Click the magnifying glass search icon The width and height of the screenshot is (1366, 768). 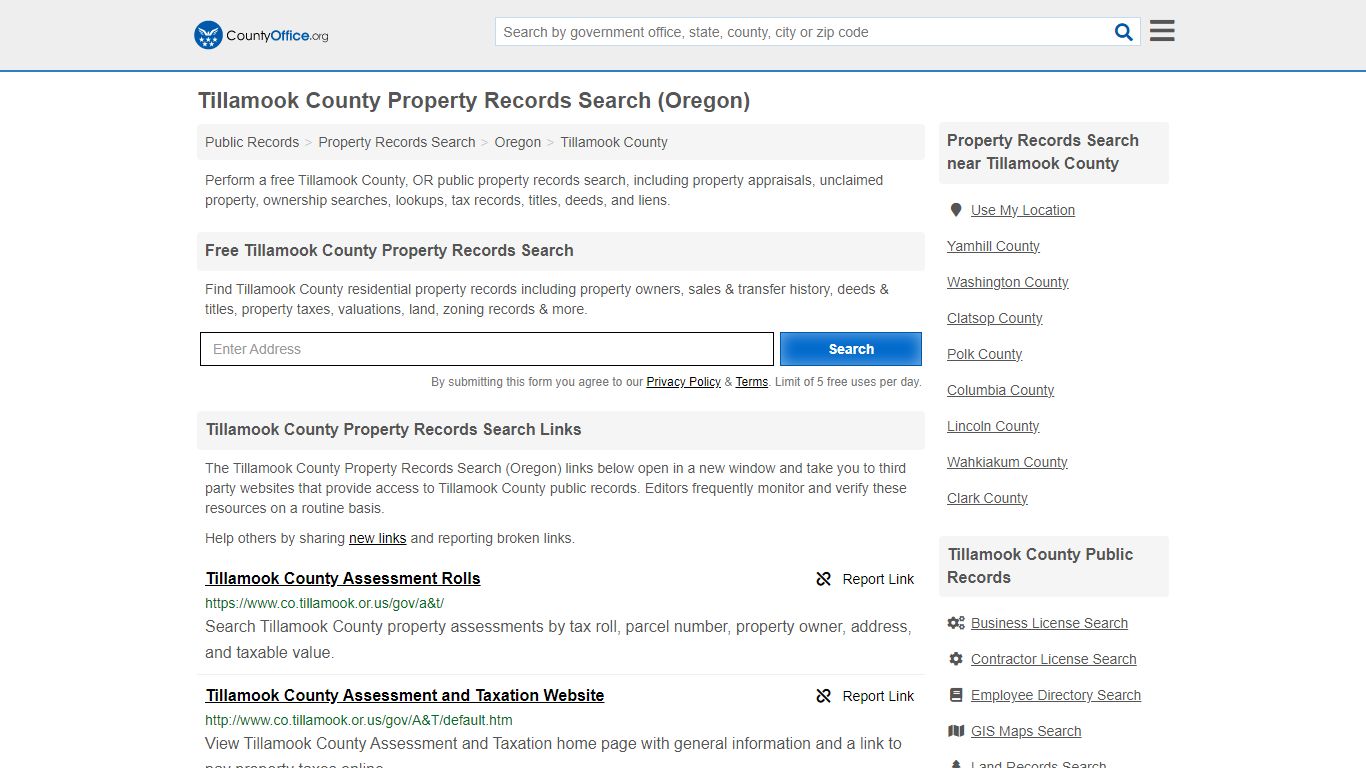[1124, 32]
